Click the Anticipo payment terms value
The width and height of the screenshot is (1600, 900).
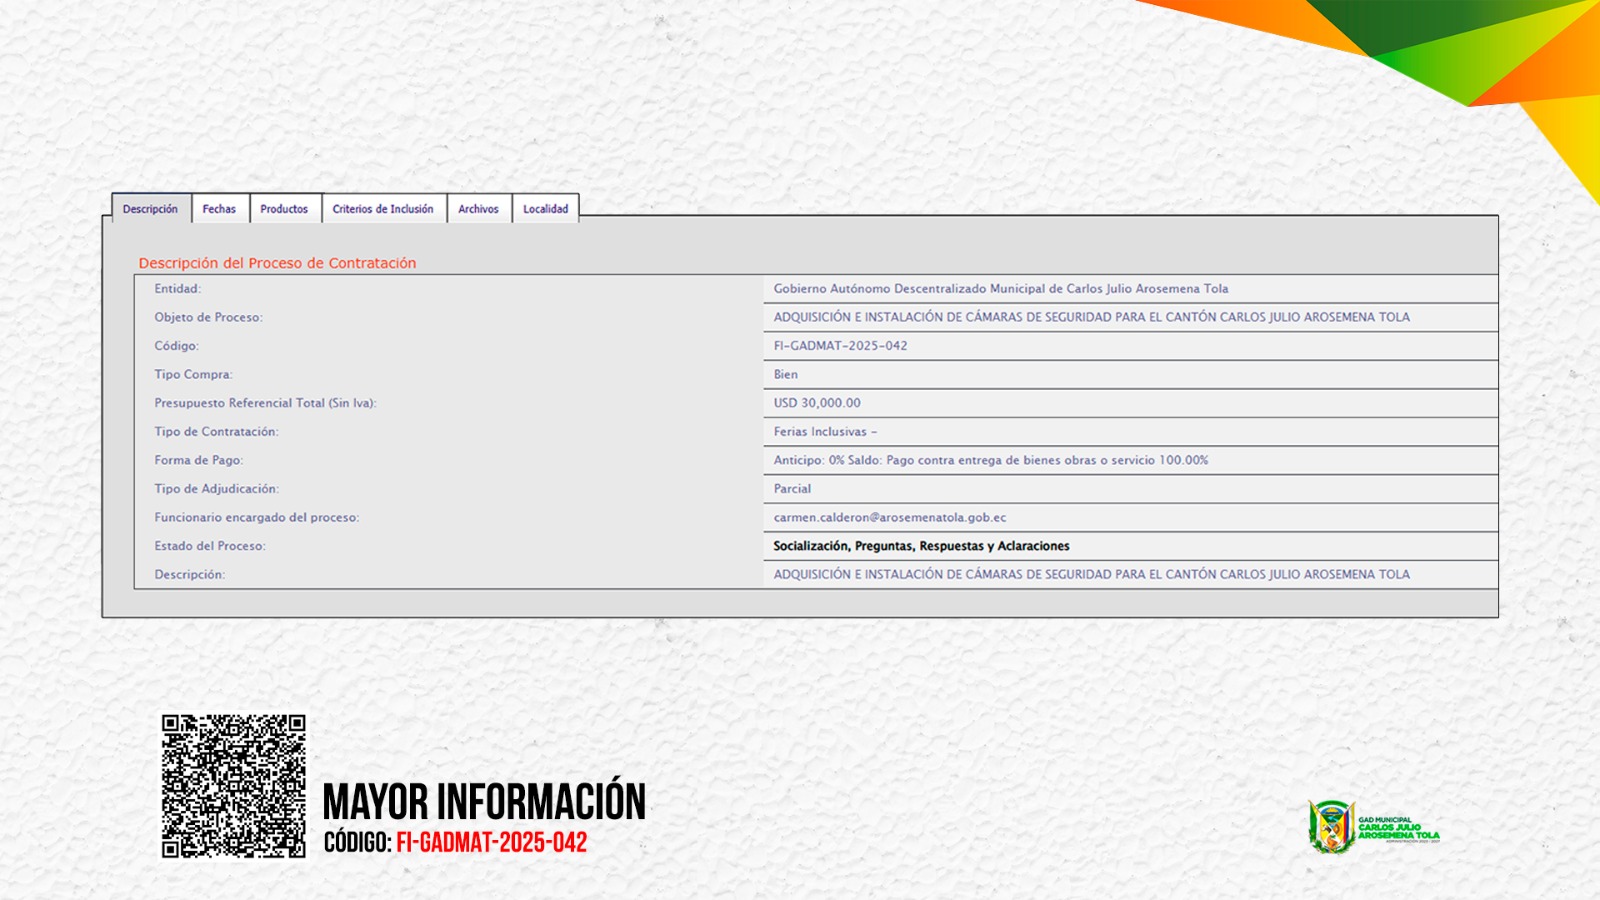[990, 461]
